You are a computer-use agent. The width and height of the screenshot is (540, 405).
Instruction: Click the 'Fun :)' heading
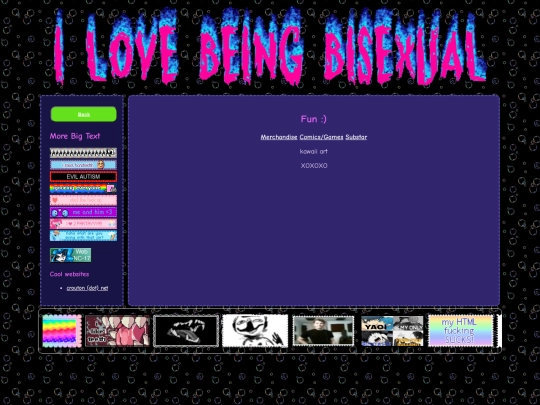[313, 119]
